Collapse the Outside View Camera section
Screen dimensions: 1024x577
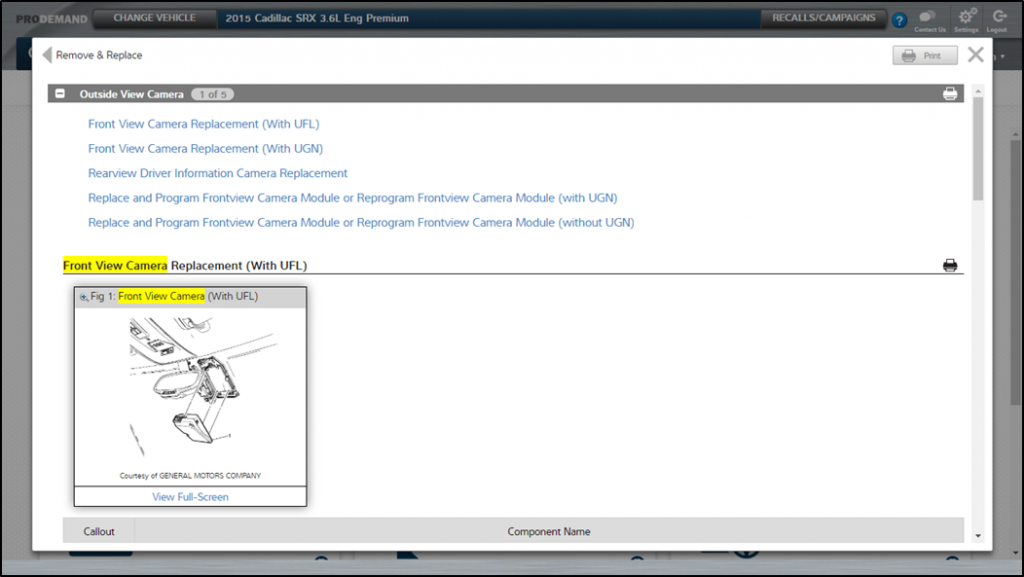[x=61, y=94]
